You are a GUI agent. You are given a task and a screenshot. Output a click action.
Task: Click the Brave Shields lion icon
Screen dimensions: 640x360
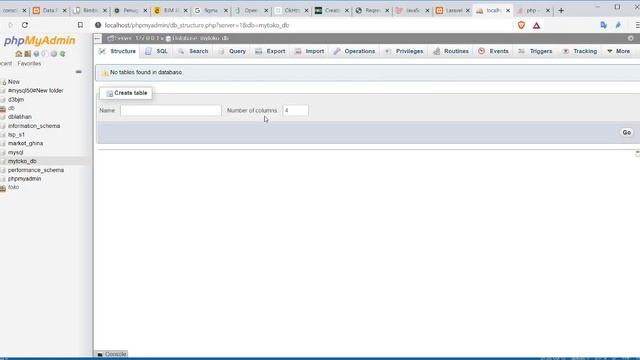pyautogui.click(x=521, y=25)
